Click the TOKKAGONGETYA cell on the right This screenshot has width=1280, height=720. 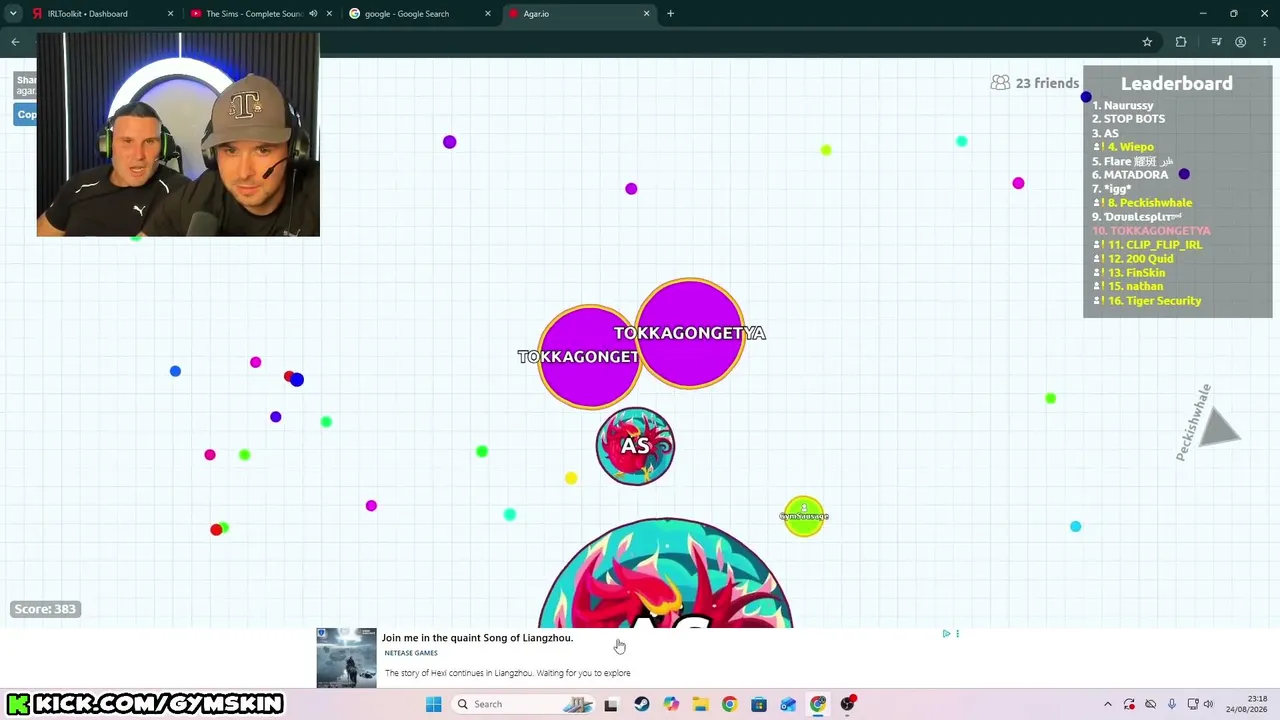pyautogui.click(x=690, y=333)
